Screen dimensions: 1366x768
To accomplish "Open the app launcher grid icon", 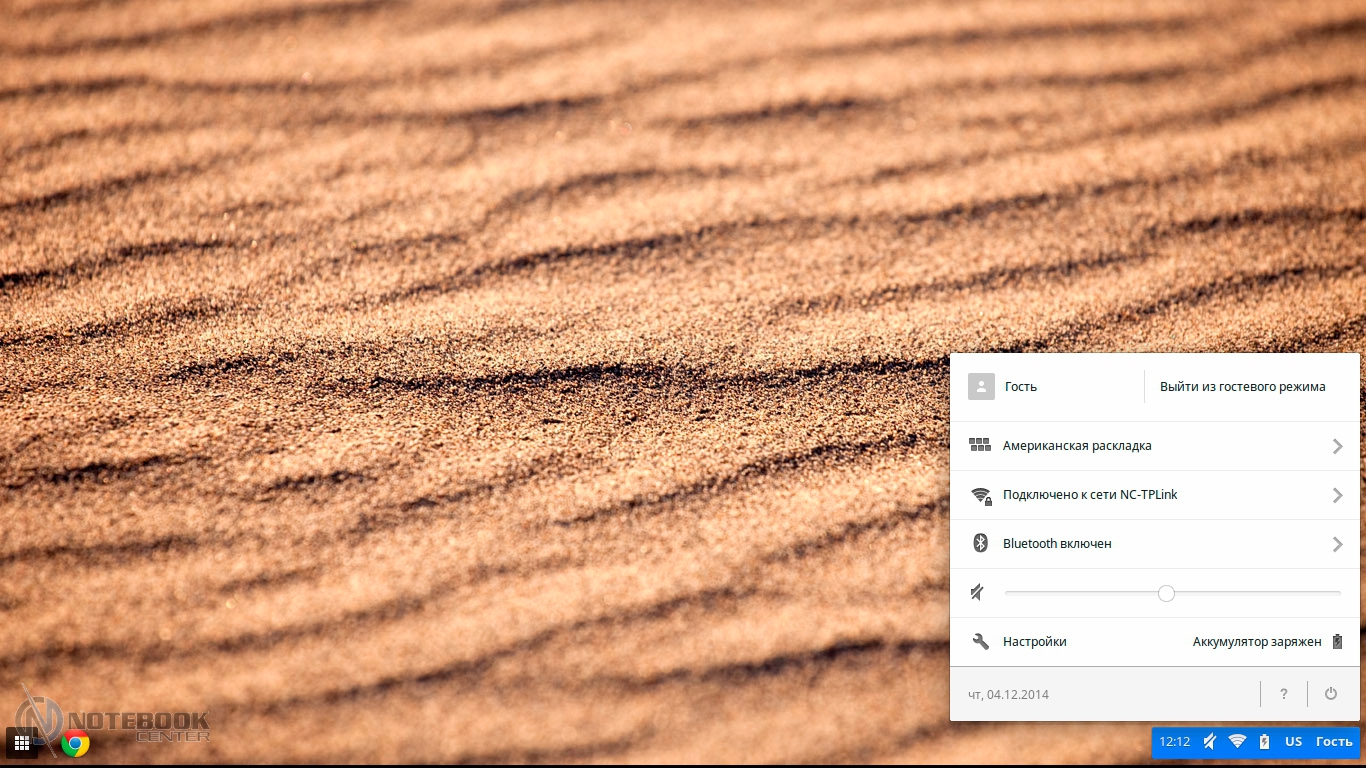I will [22, 743].
